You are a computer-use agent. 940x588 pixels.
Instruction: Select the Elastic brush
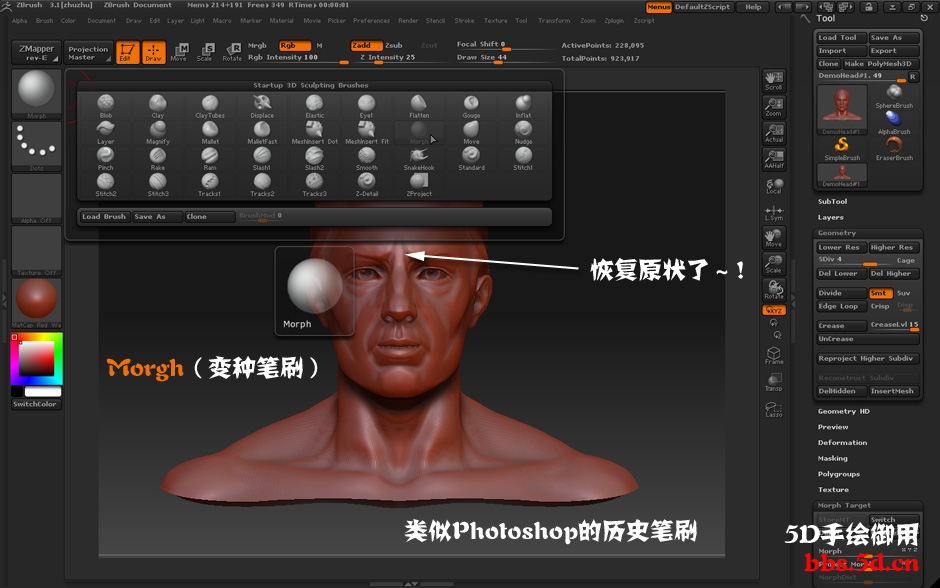coord(314,106)
